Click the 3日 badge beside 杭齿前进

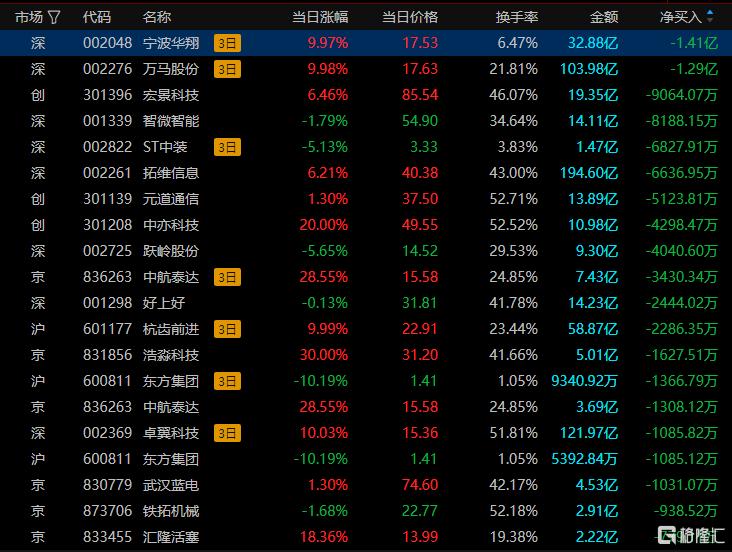pyautogui.click(x=227, y=329)
